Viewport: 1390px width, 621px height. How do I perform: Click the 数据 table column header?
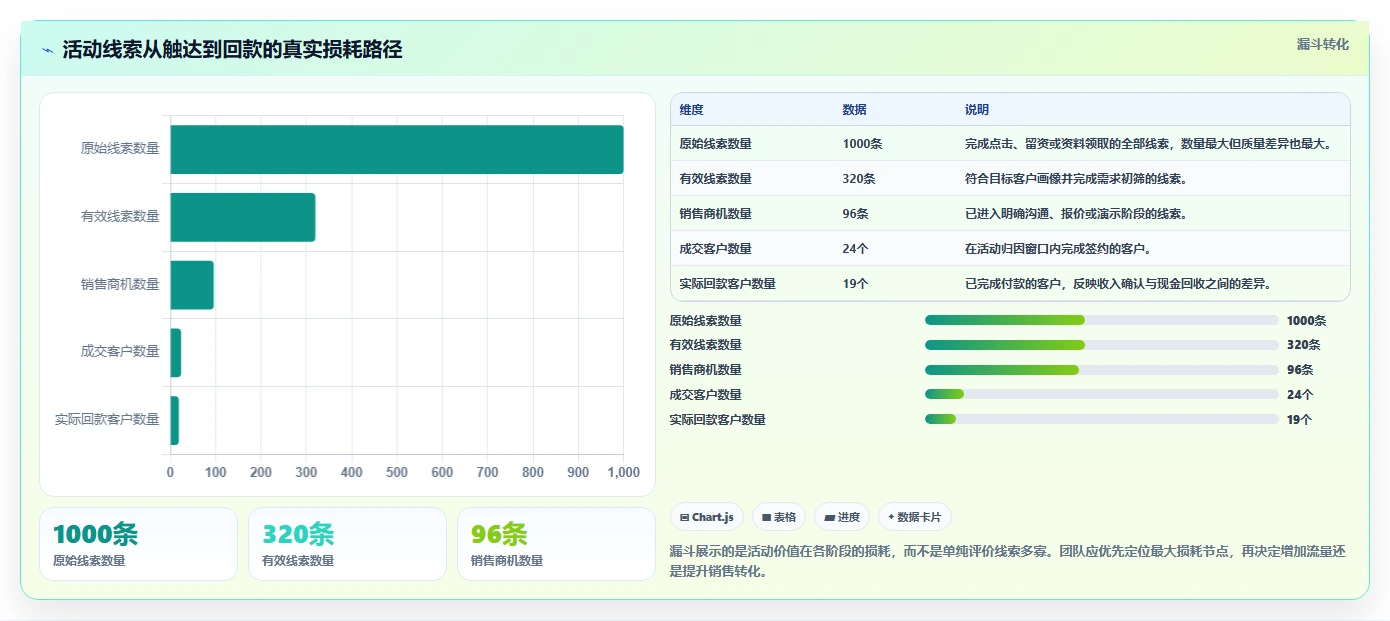[854, 110]
